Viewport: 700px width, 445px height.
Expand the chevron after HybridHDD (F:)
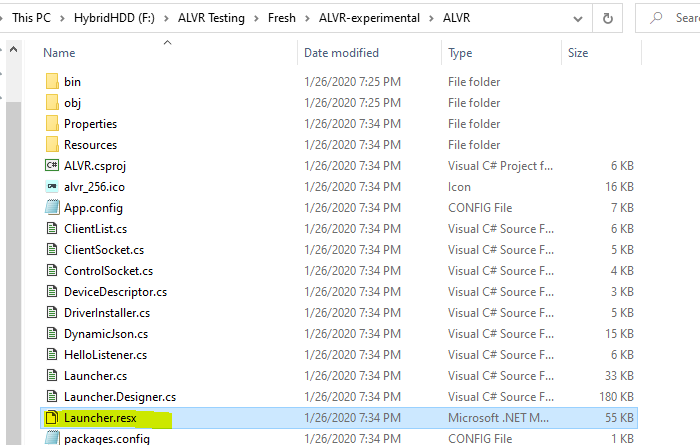tap(166, 18)
